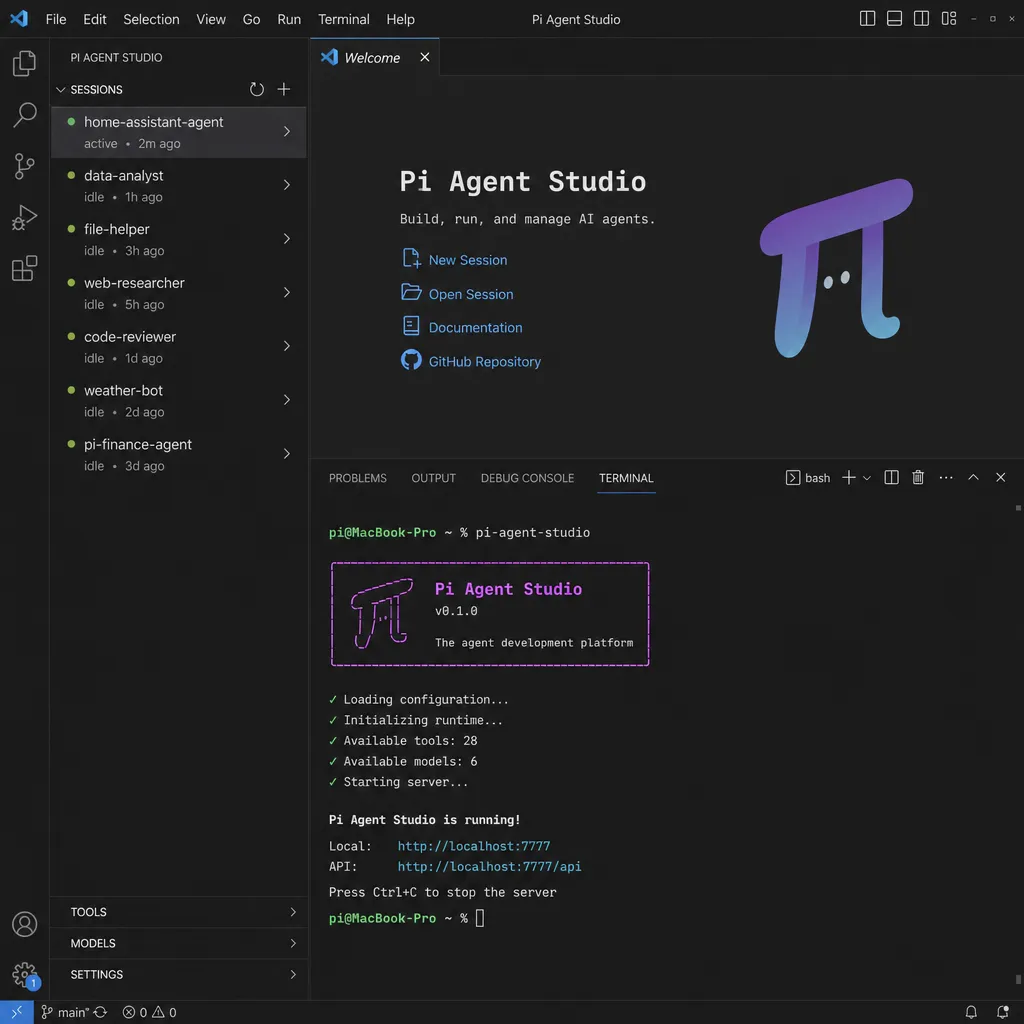Click the Documentation book icon

point(411,325)
